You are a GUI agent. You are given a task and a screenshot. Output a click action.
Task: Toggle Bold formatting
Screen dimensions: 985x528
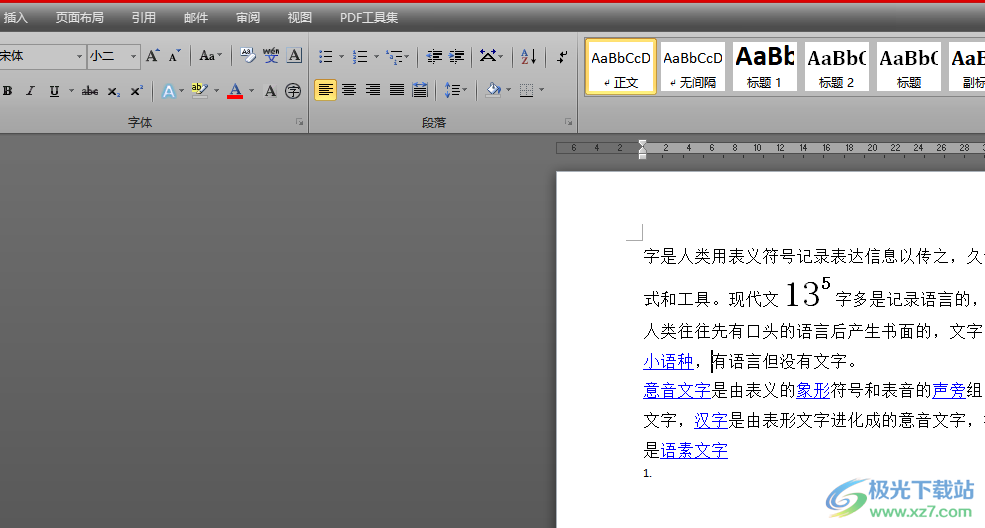8,91
